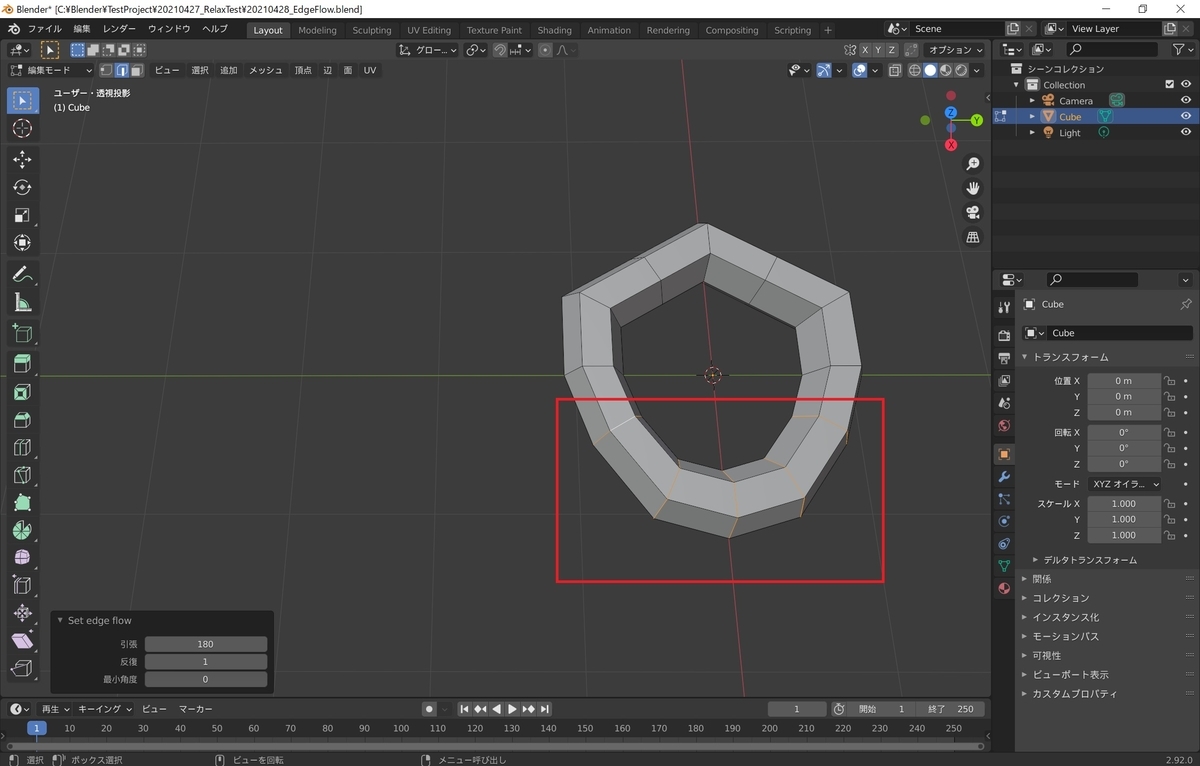Enable wireframe viewport shading
Screen dimensions: 1200x766
pyautogui.click(x=914, y=70)
